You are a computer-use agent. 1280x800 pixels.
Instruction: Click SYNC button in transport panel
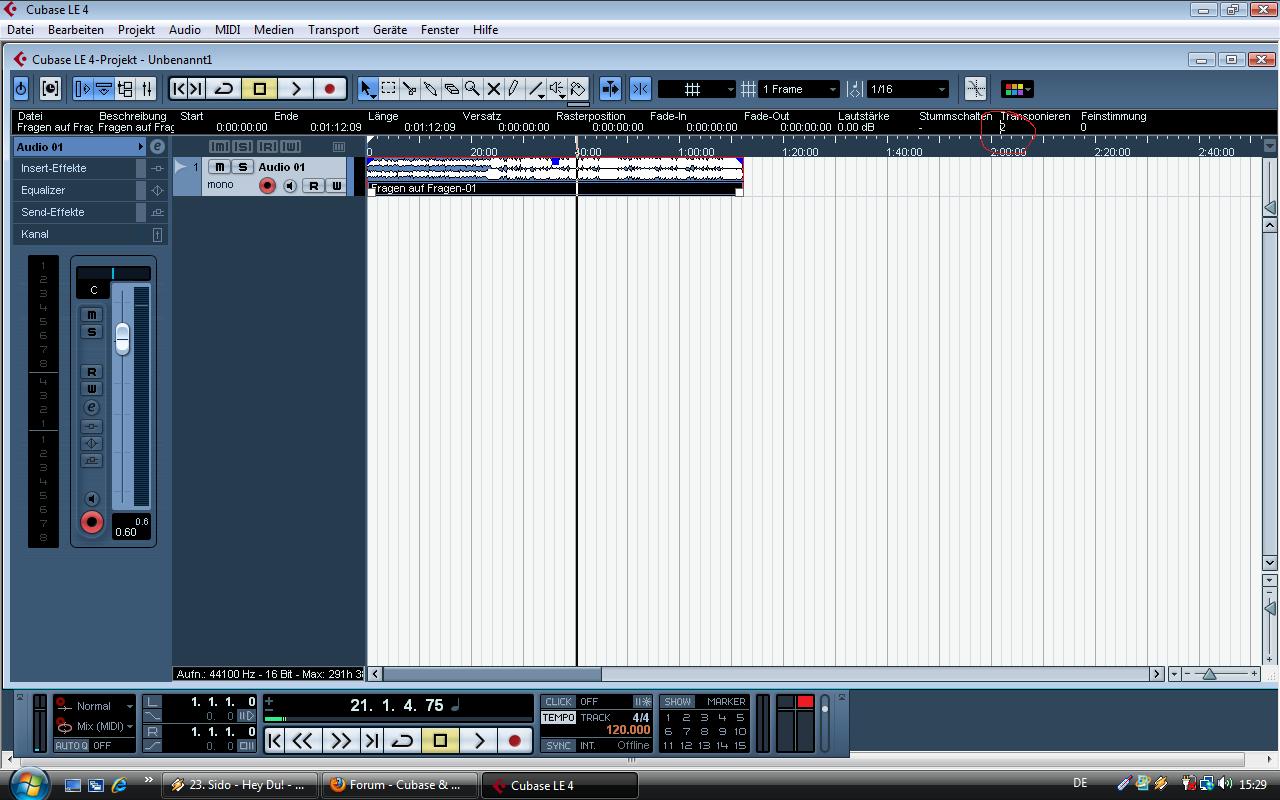[x=558, y=745]
